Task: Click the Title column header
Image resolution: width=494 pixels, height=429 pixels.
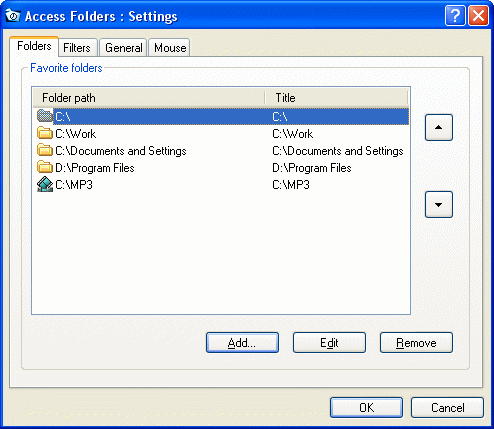Action: click(337, 98)
